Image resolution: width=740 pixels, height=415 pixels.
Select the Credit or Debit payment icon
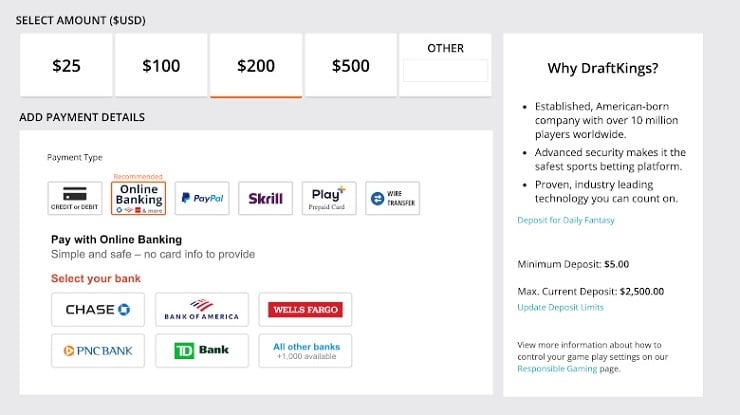point(75,198)
